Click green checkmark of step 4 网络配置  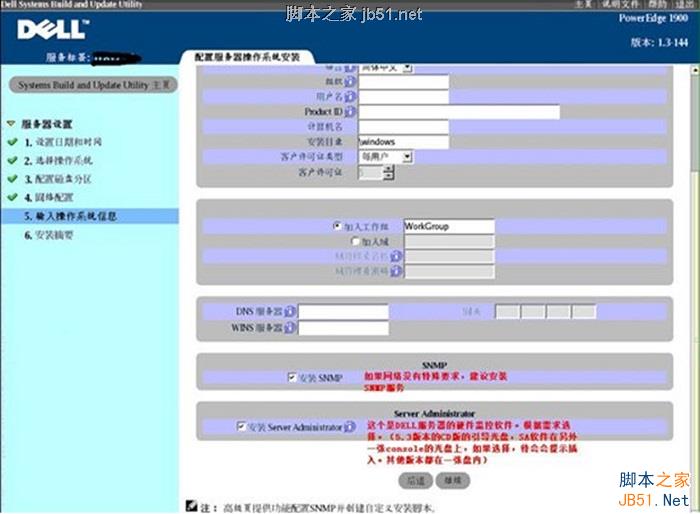point(12,197)
